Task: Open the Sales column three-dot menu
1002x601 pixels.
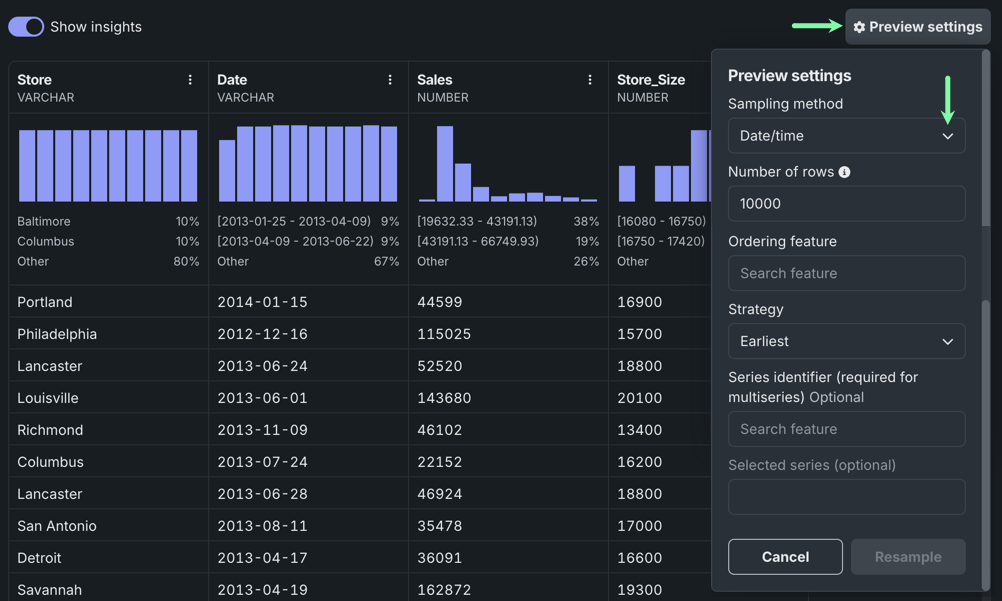Action: 590,80
